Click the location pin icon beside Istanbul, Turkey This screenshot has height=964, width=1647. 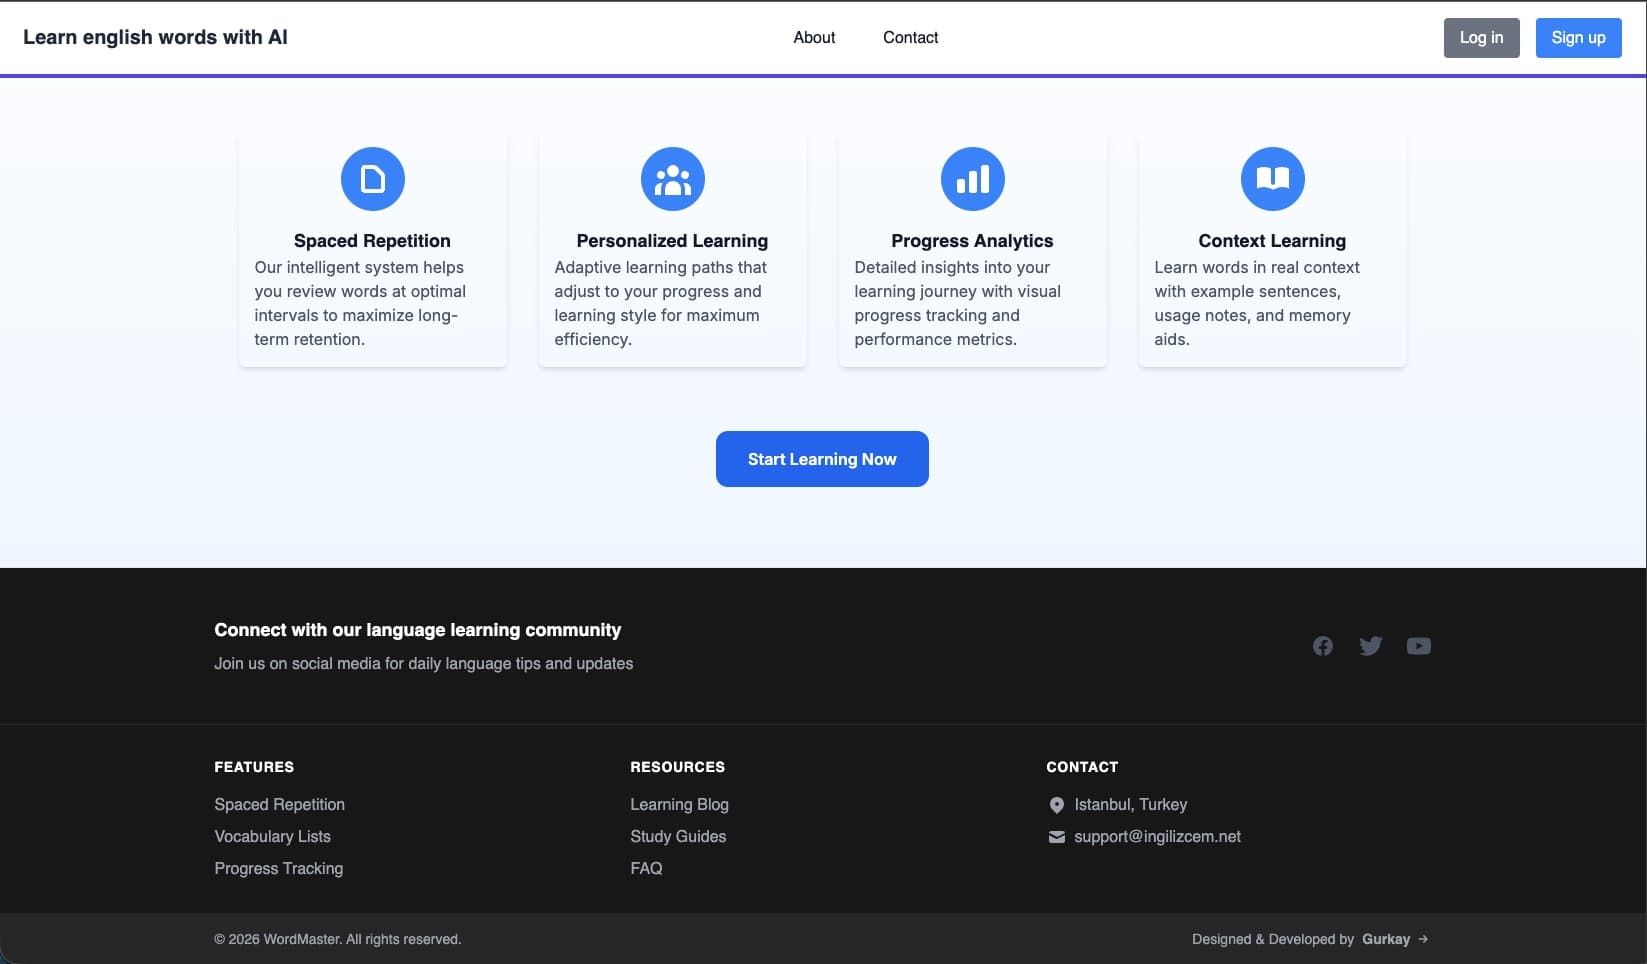[1055, 804]
